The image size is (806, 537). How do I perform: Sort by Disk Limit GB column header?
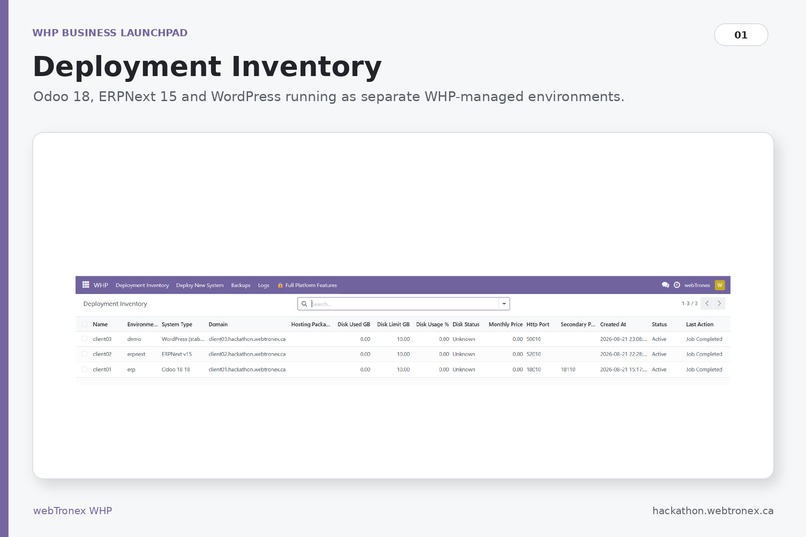[x=393, y=324]
